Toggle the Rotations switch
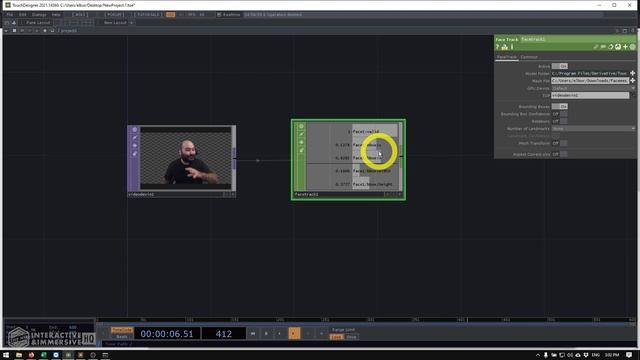 [x=560, y=121]
